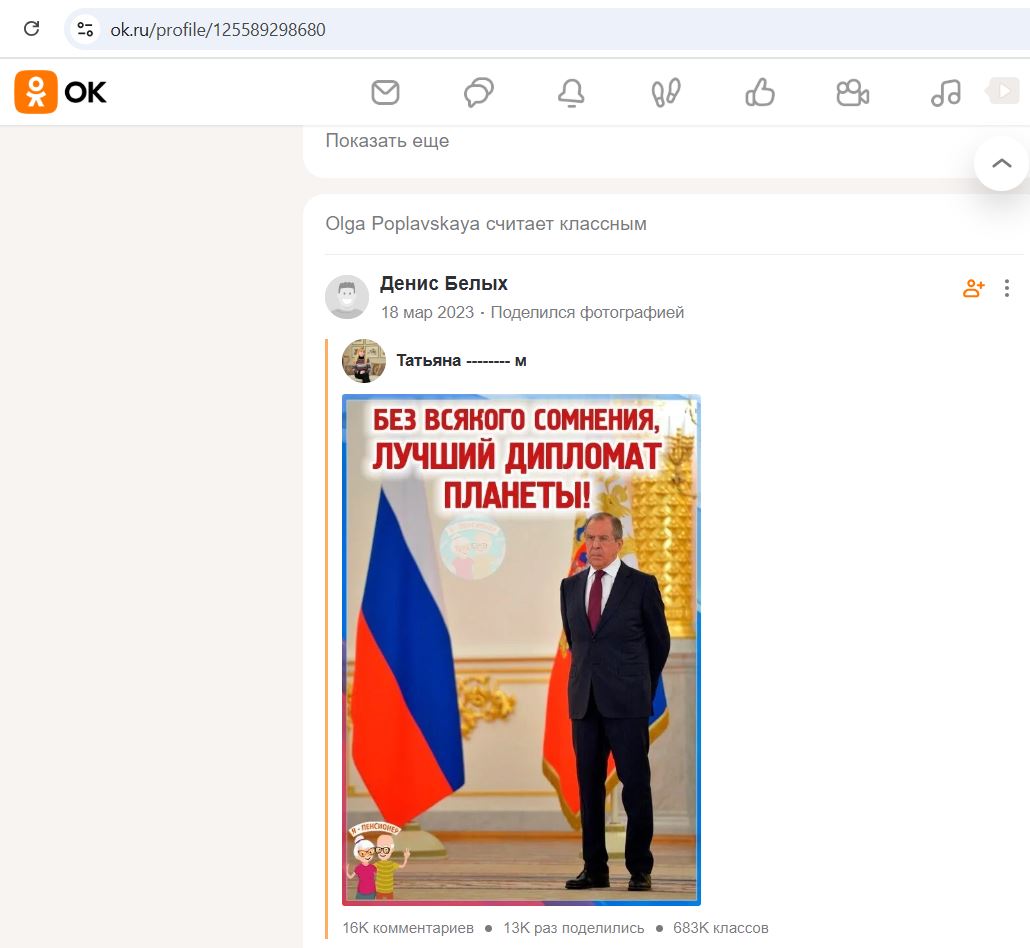Open the Notifications bell icon

(x=571, y=93)
